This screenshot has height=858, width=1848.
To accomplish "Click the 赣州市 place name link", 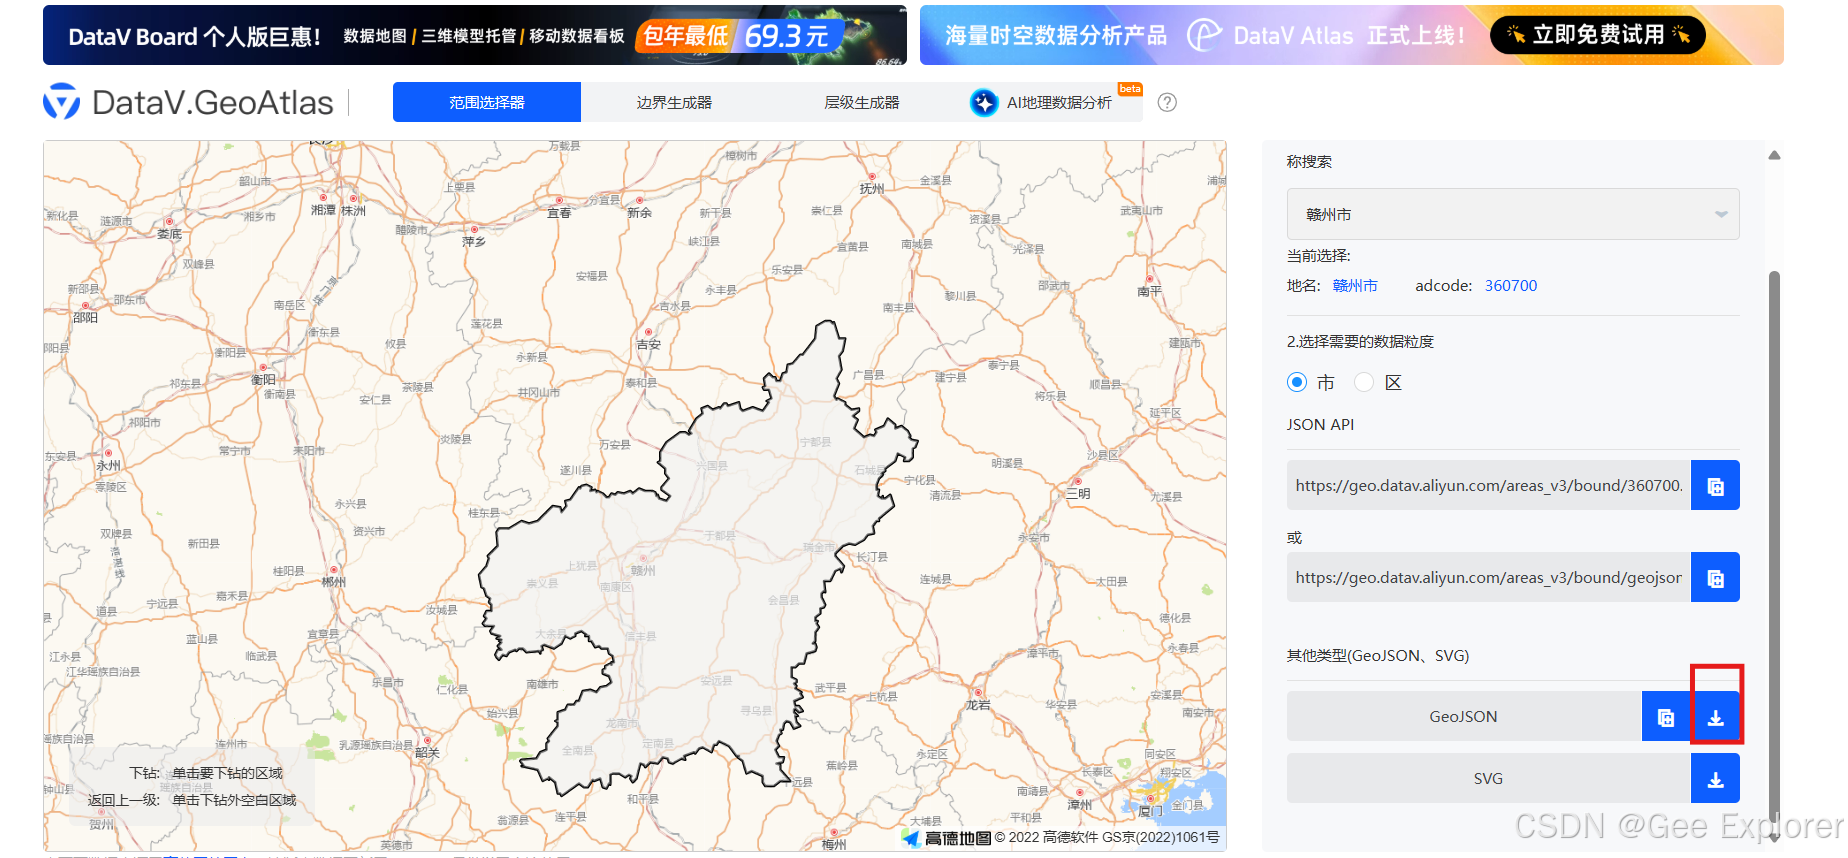I will coord(1355,286).
